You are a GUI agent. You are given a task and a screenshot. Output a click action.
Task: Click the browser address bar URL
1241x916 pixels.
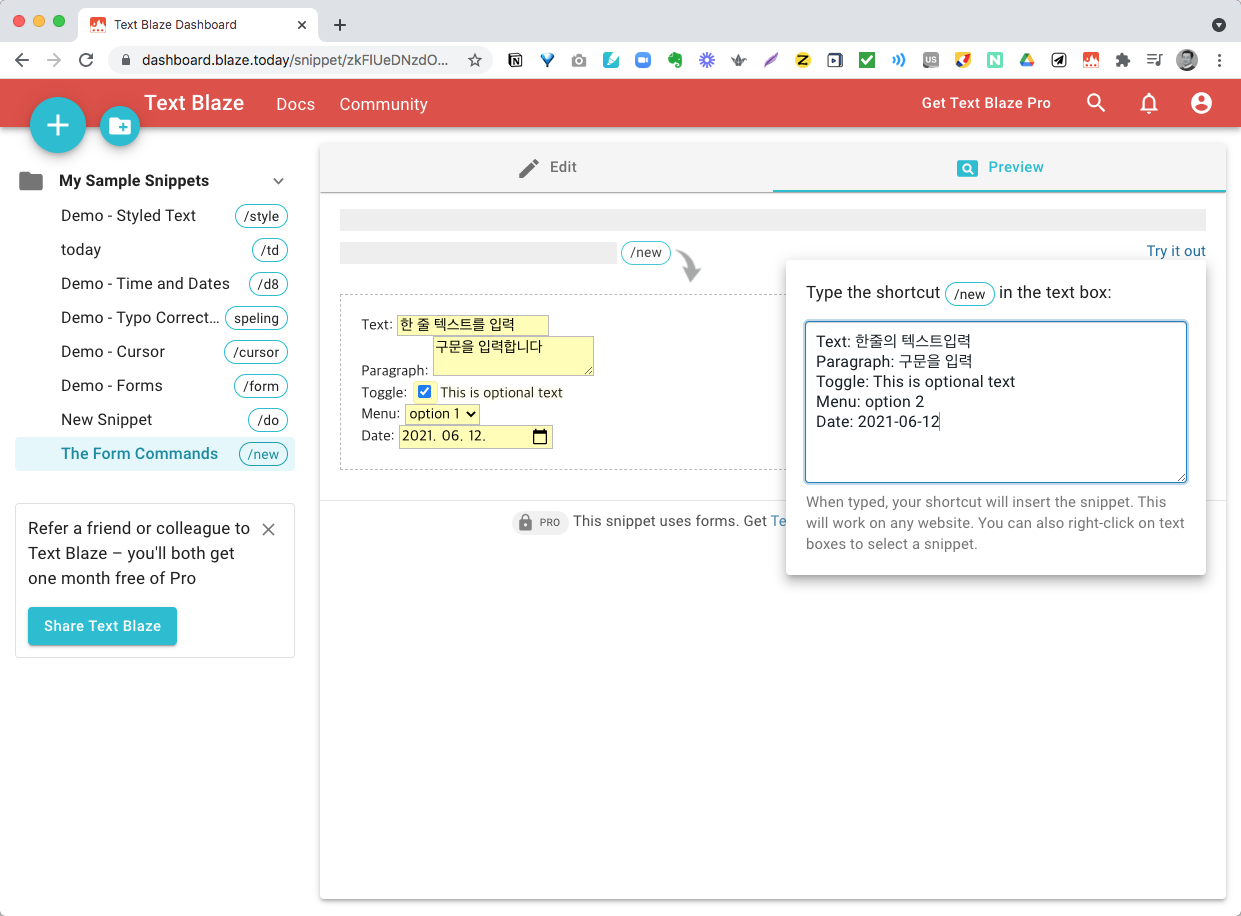coord(295,60)
